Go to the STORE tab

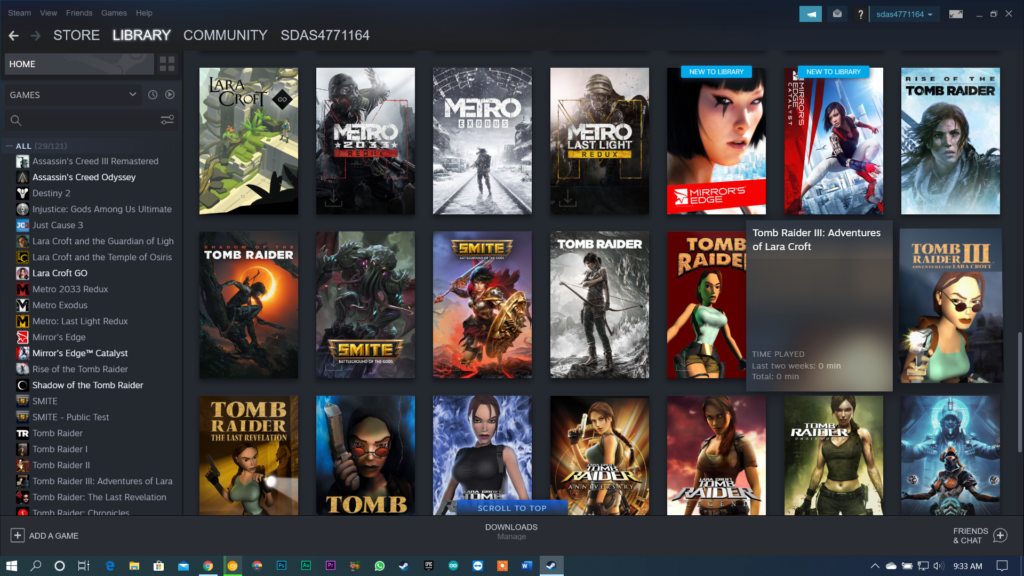76,35
